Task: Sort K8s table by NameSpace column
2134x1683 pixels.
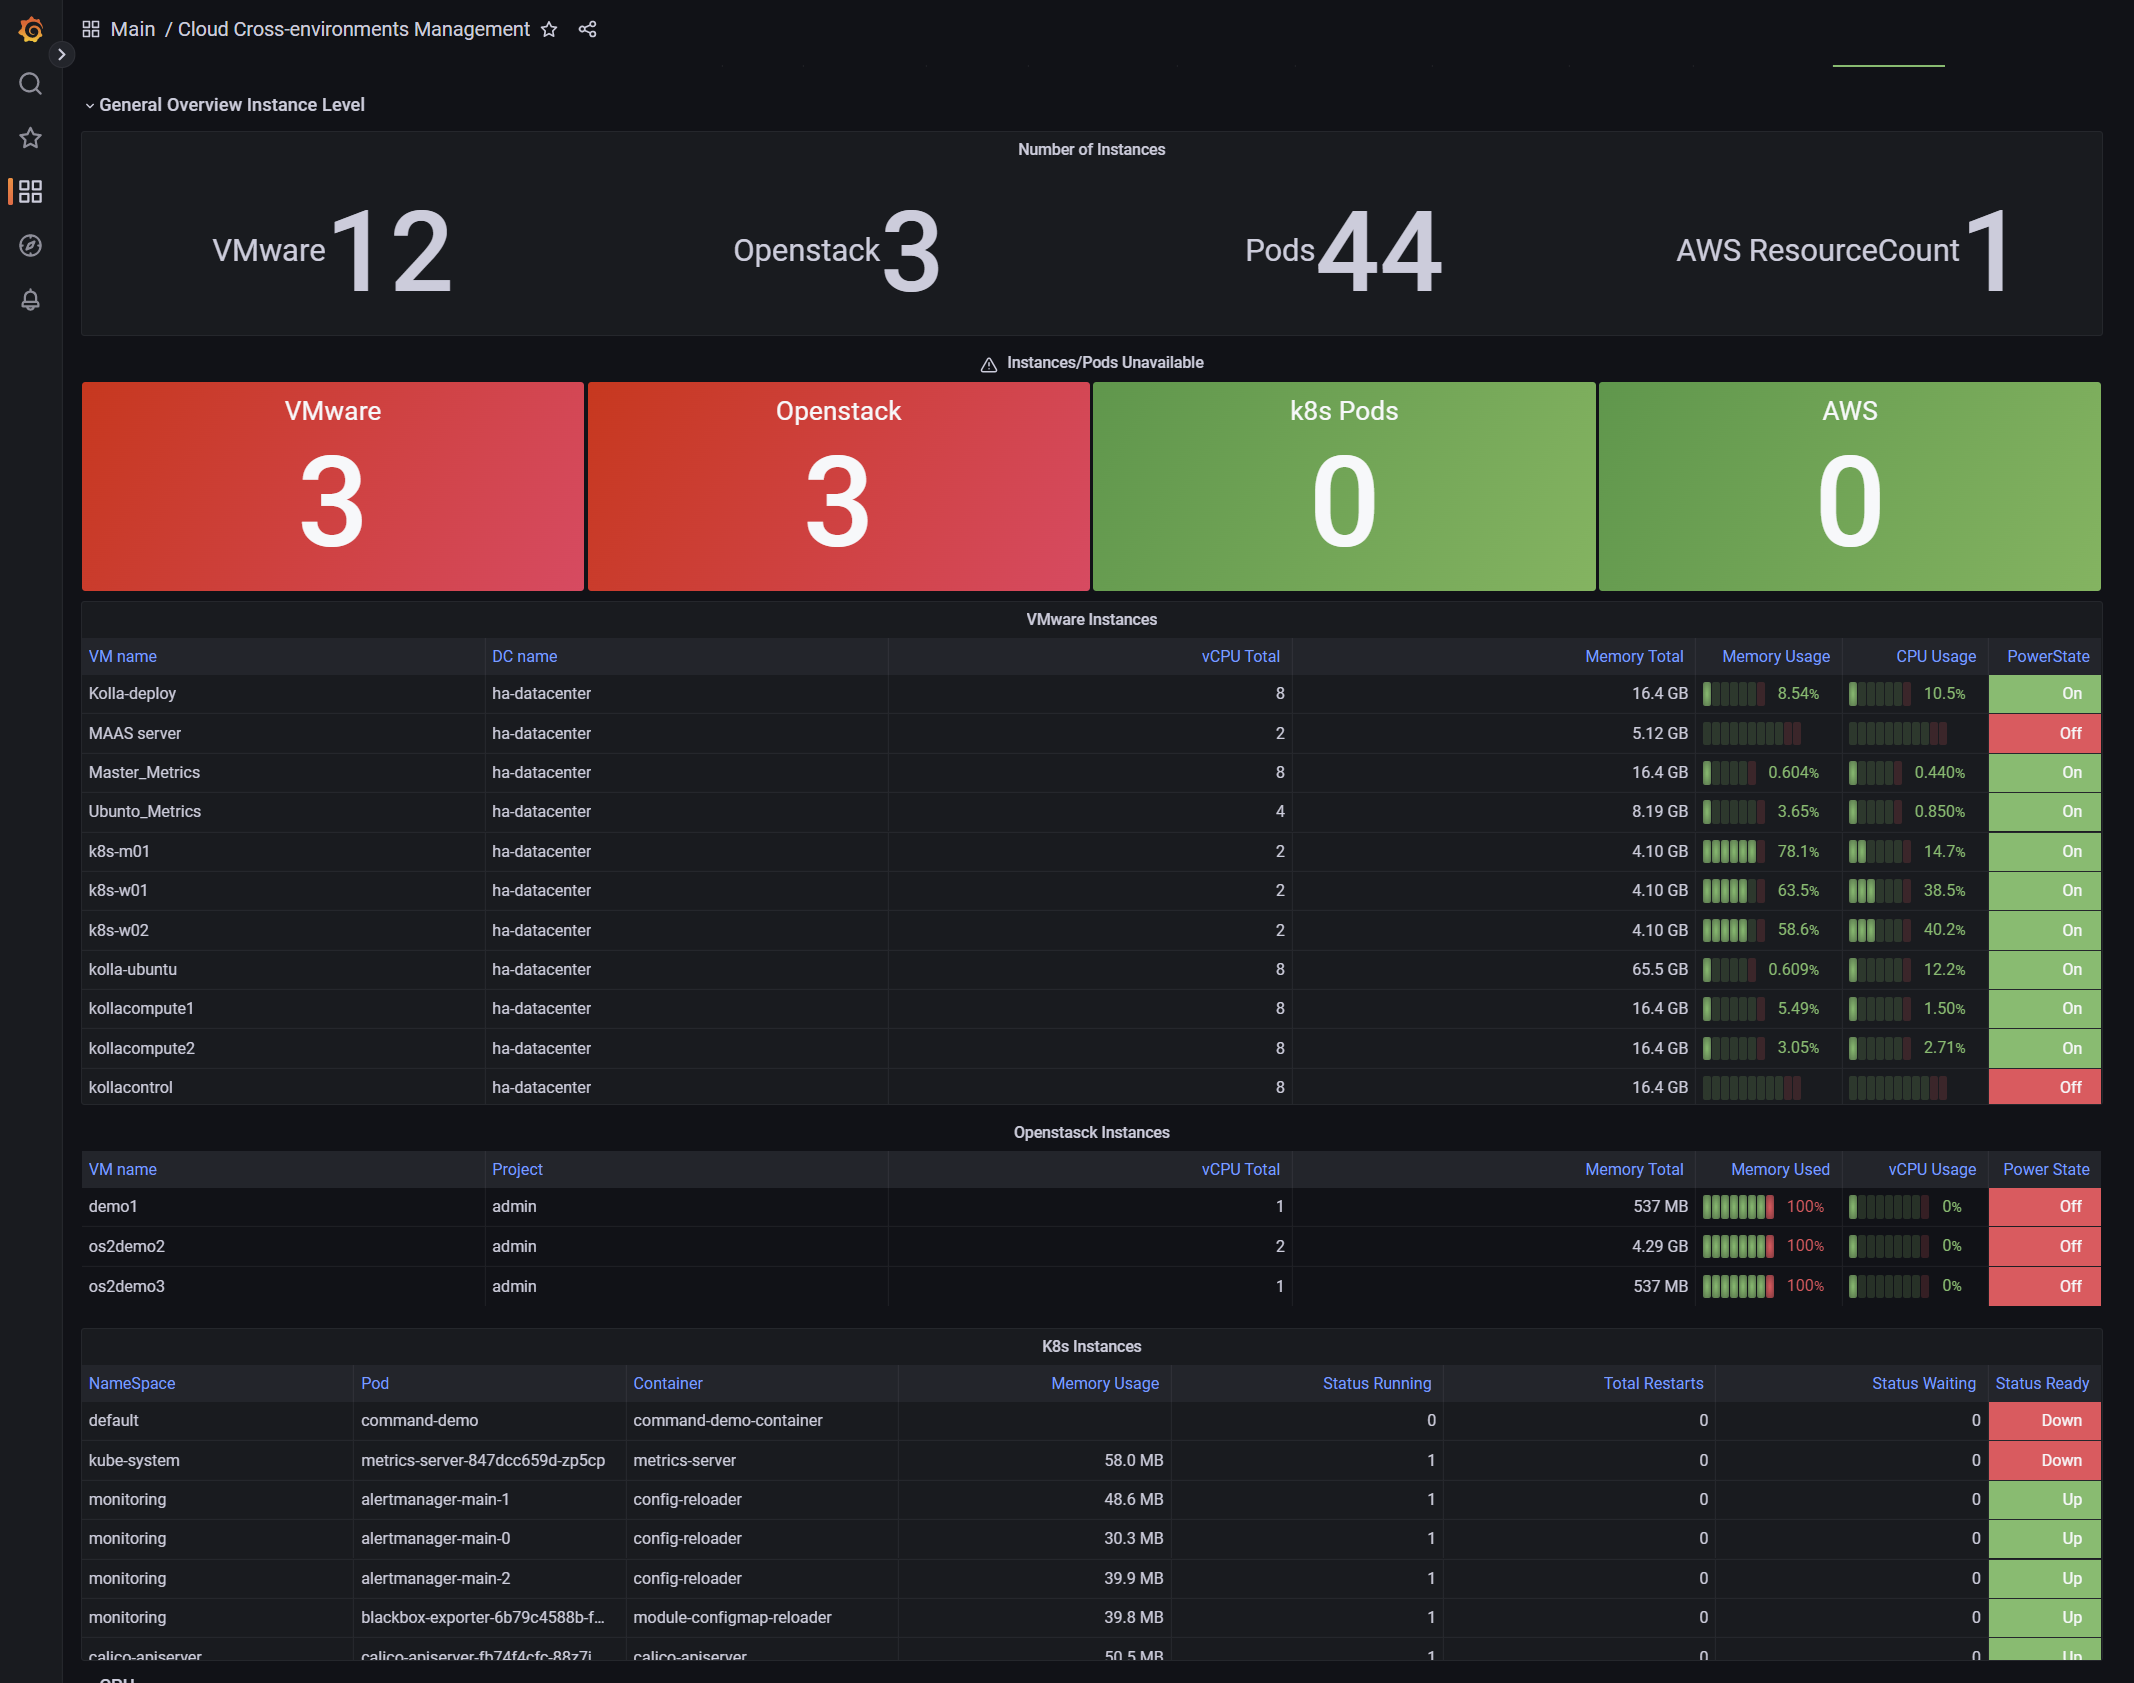Action: point(132,1384)
